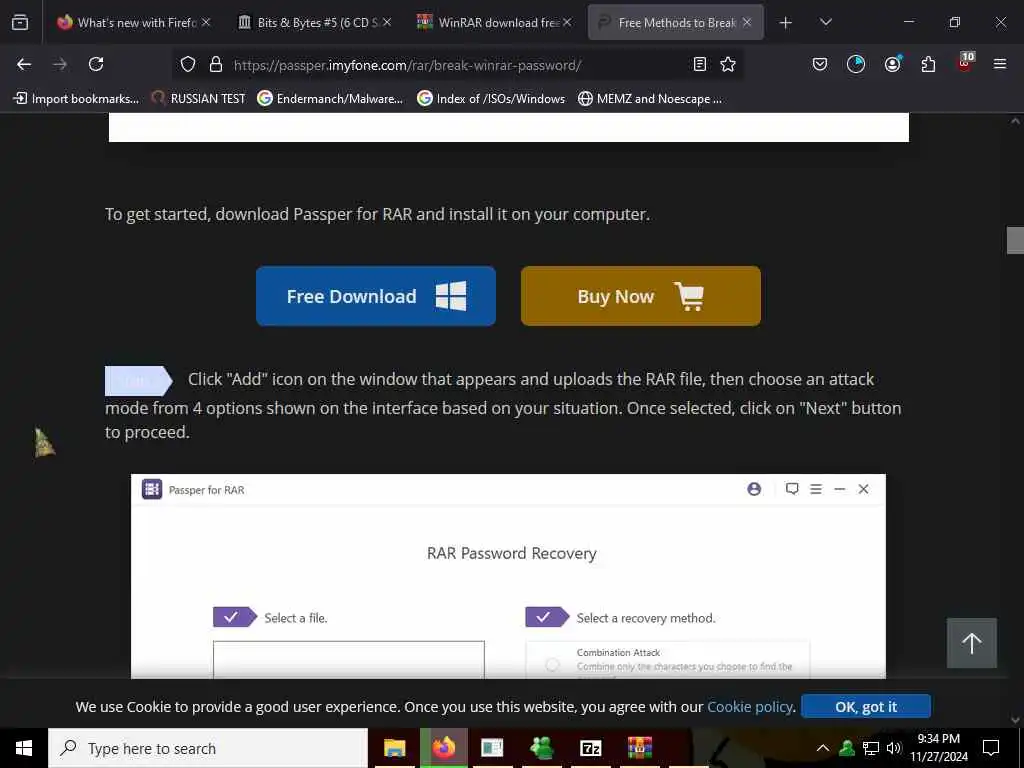Open notification center icon
1024x768 pixels.
[991, 748]
